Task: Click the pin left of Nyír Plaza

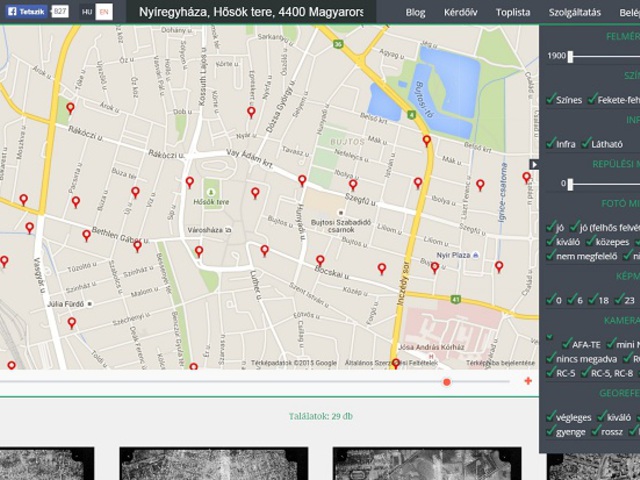Action: [x=435, y=268]
